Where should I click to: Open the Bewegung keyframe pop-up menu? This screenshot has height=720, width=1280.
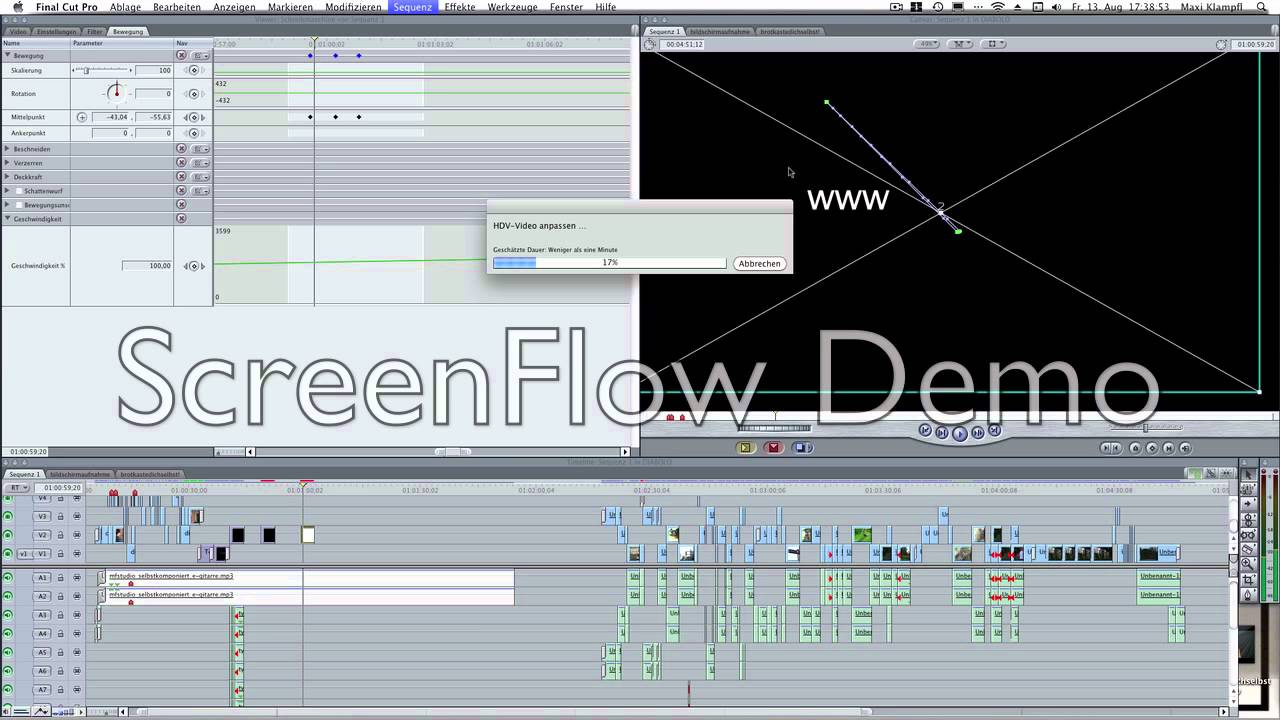click(200, 55)
